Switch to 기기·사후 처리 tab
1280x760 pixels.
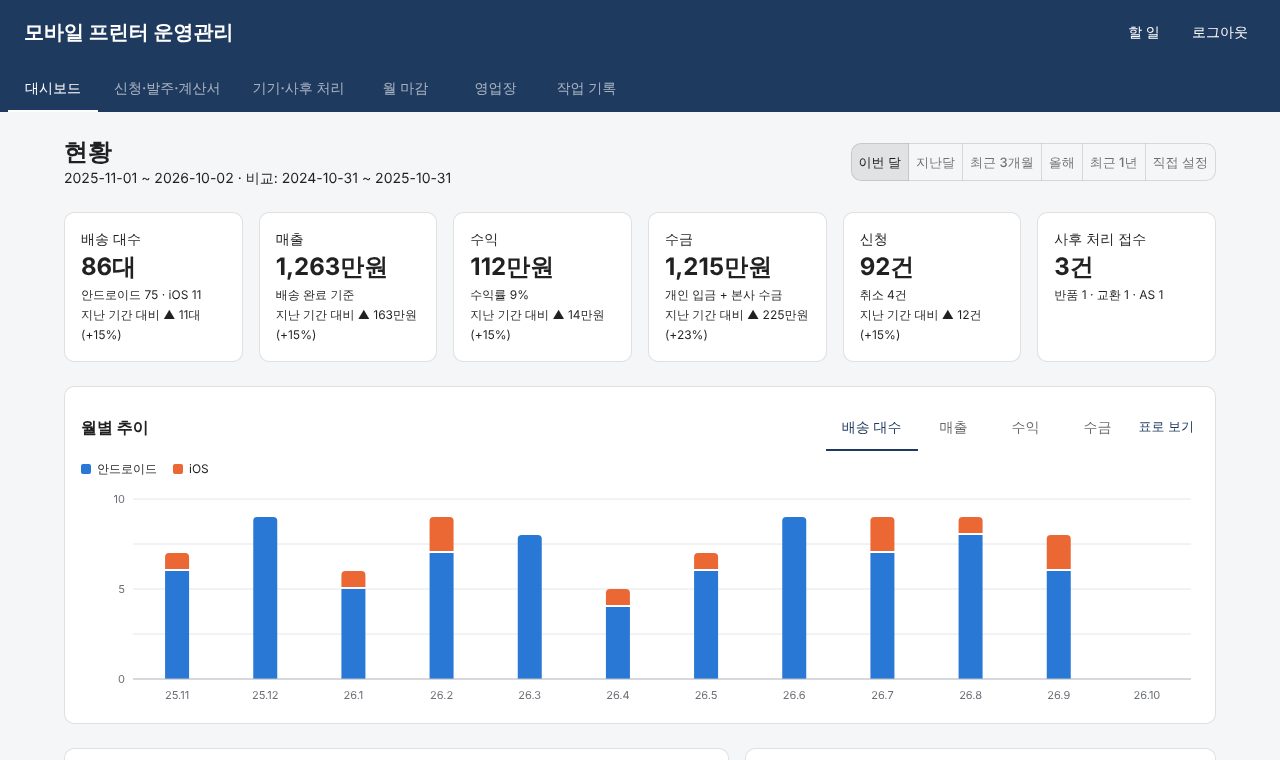298,88
